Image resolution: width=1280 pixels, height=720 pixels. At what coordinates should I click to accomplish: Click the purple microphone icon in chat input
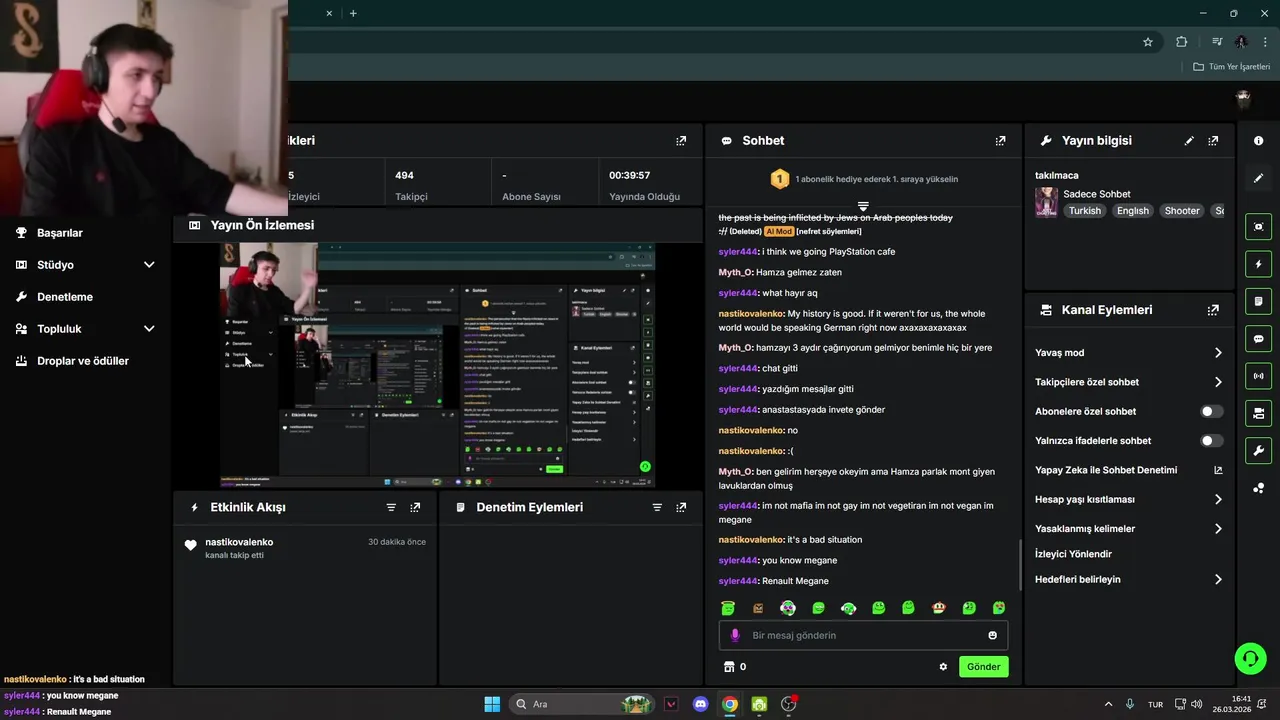point(735,635)
